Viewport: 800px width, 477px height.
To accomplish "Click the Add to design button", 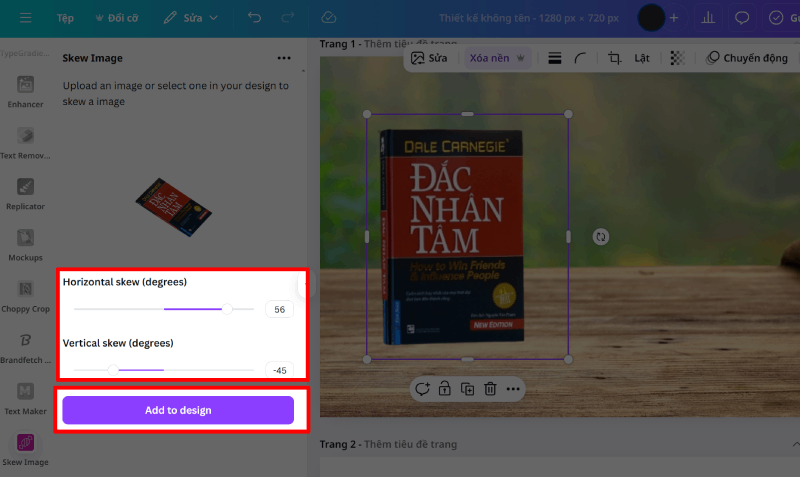I will (x=178, y=410).
